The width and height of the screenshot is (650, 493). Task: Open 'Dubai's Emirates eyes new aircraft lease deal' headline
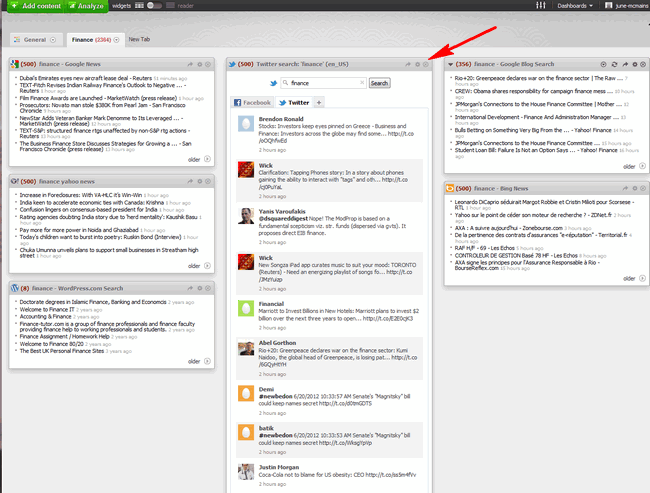[x=86, y=78]
